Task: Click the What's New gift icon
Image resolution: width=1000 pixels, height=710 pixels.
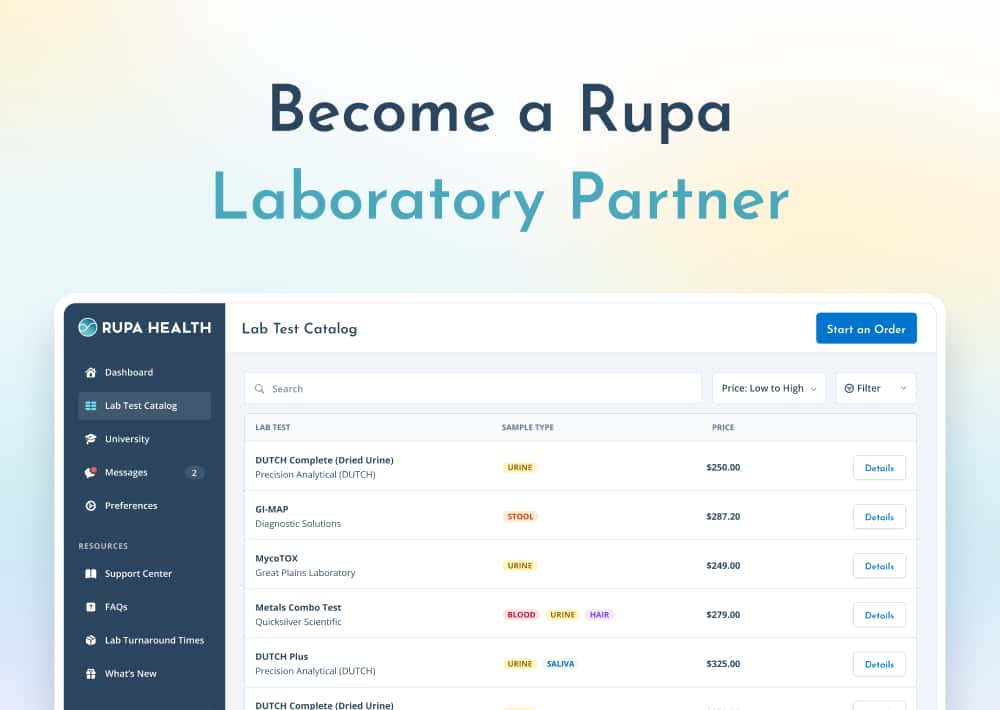Action: coord(90,673)
